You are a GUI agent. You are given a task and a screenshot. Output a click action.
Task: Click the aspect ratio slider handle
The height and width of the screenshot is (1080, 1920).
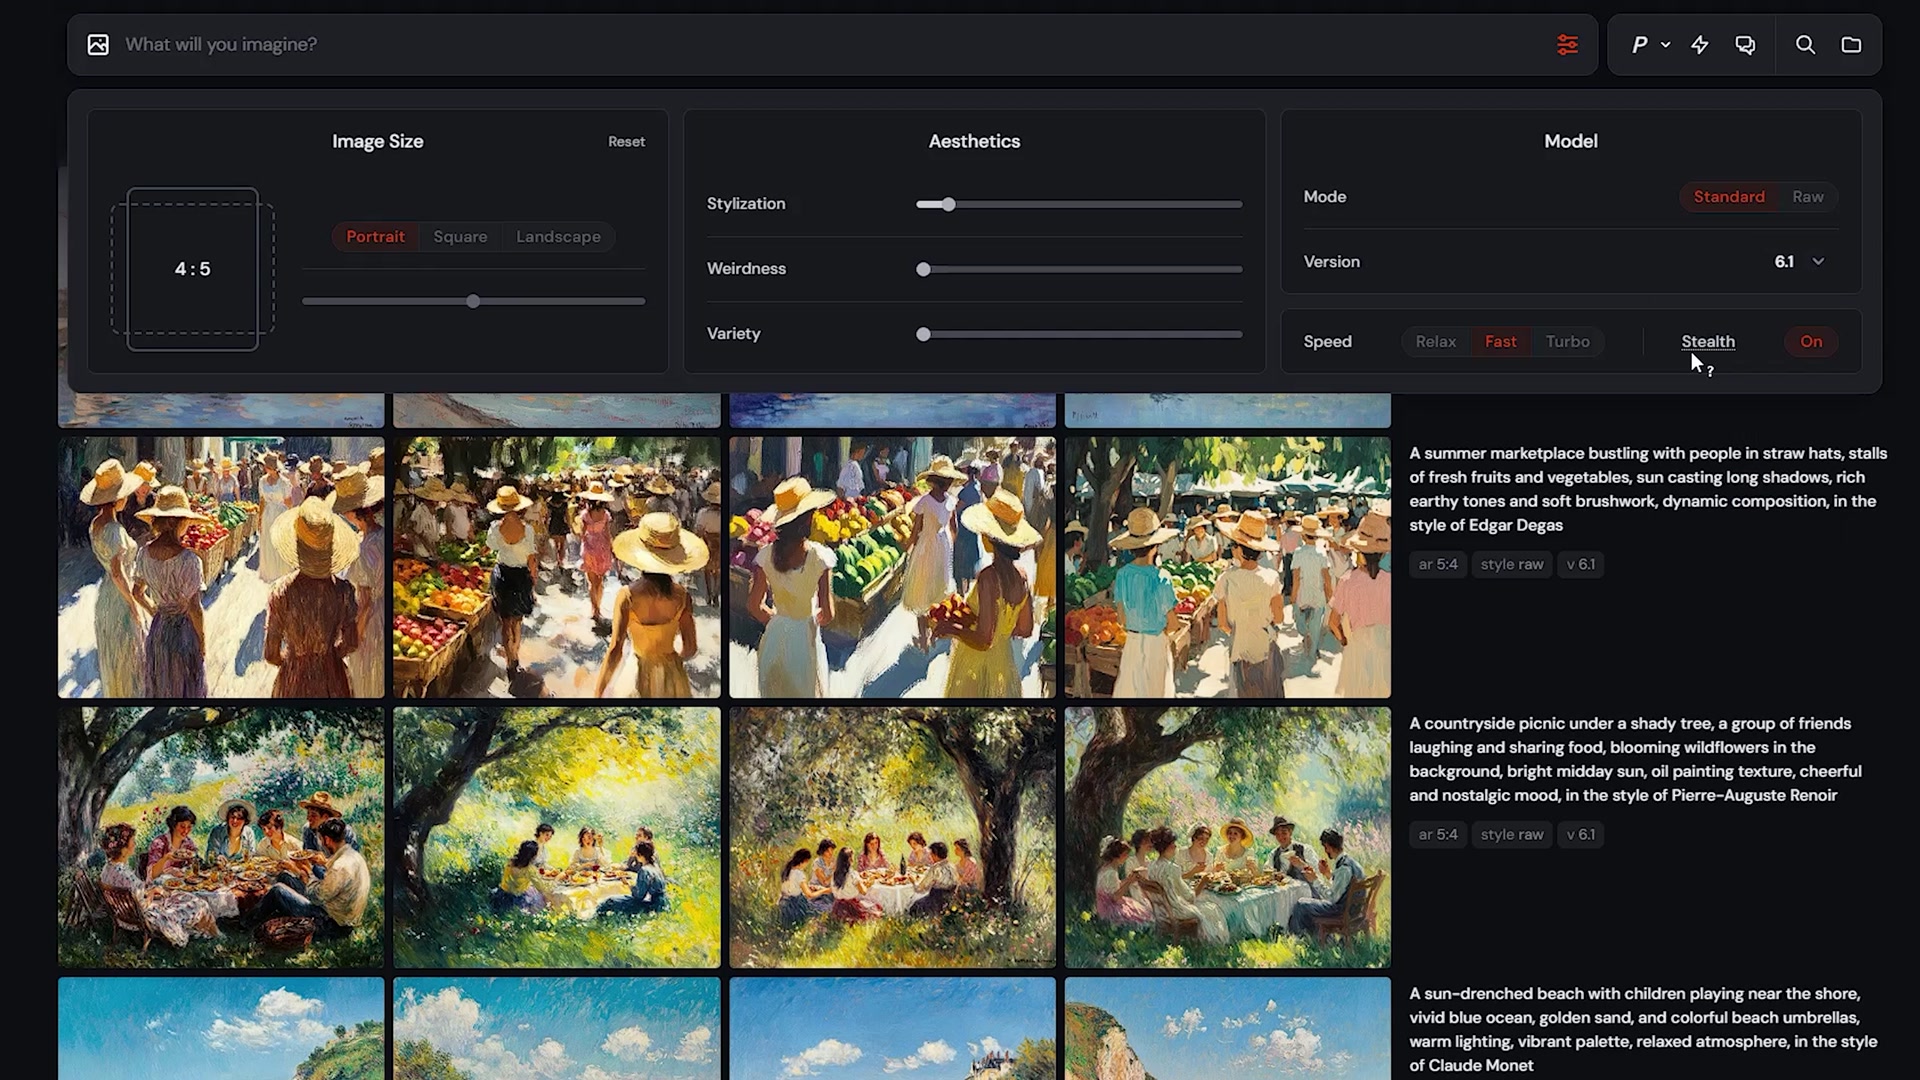(473, 301)
